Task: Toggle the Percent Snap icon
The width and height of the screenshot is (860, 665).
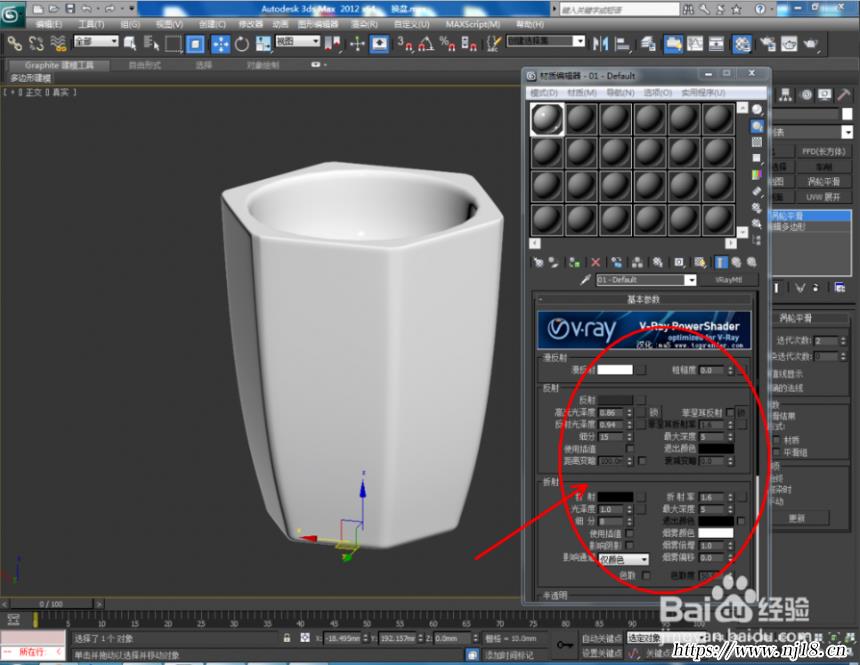Action: tap(447, 44)
